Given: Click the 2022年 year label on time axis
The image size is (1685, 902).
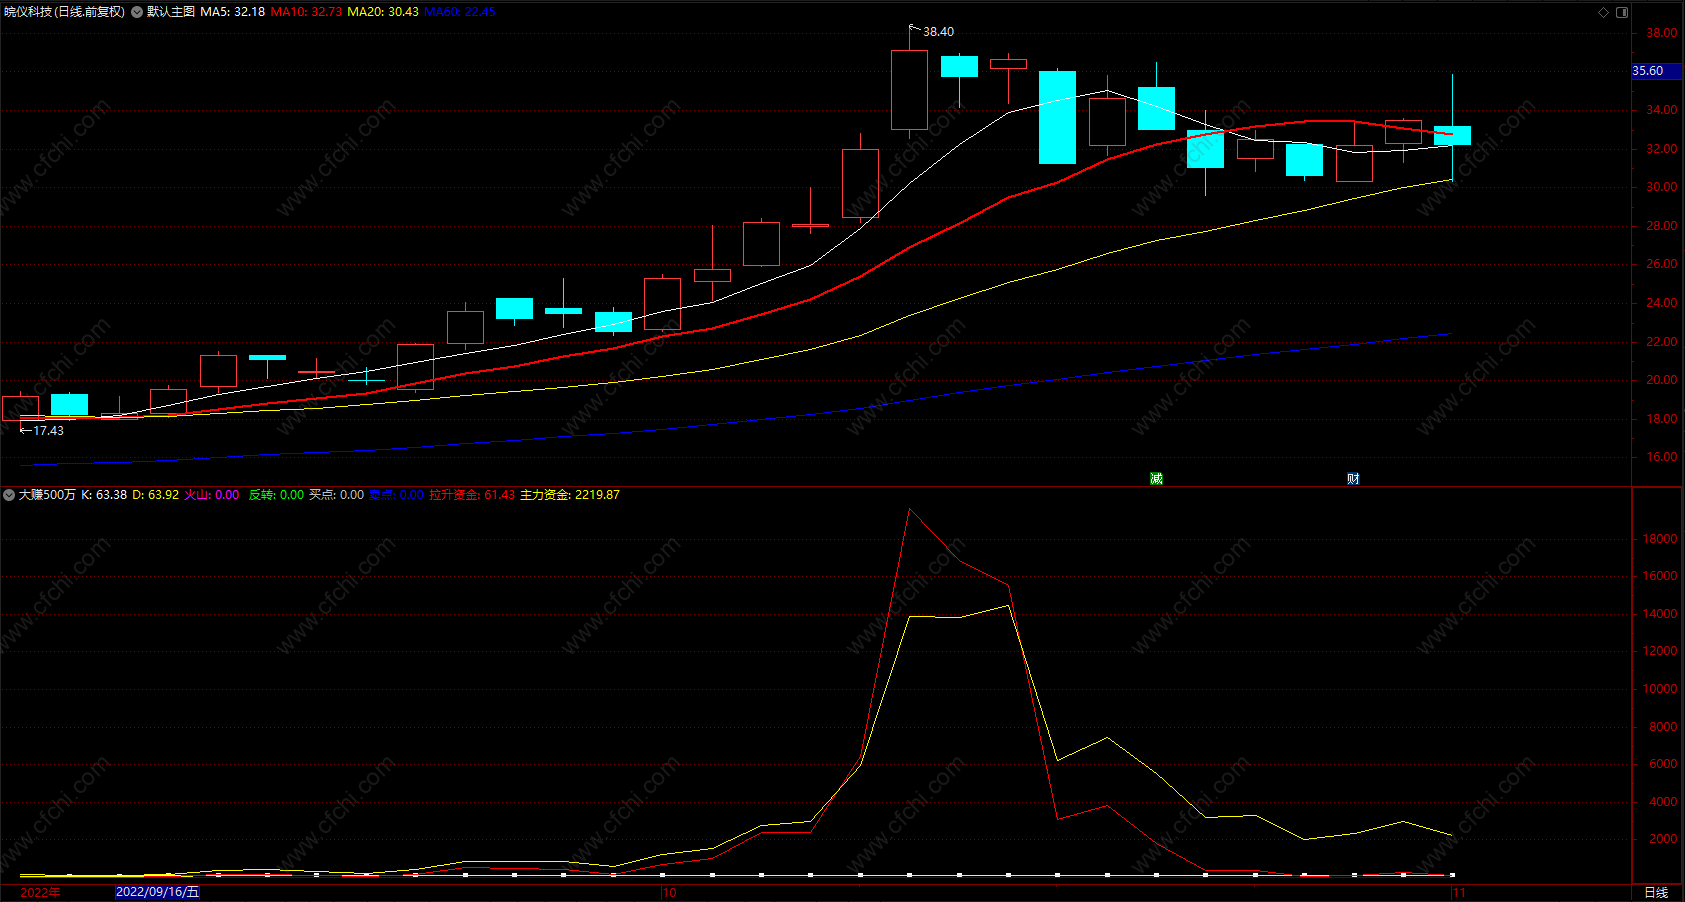Looking at the screenshot, I should coord(40,892).
